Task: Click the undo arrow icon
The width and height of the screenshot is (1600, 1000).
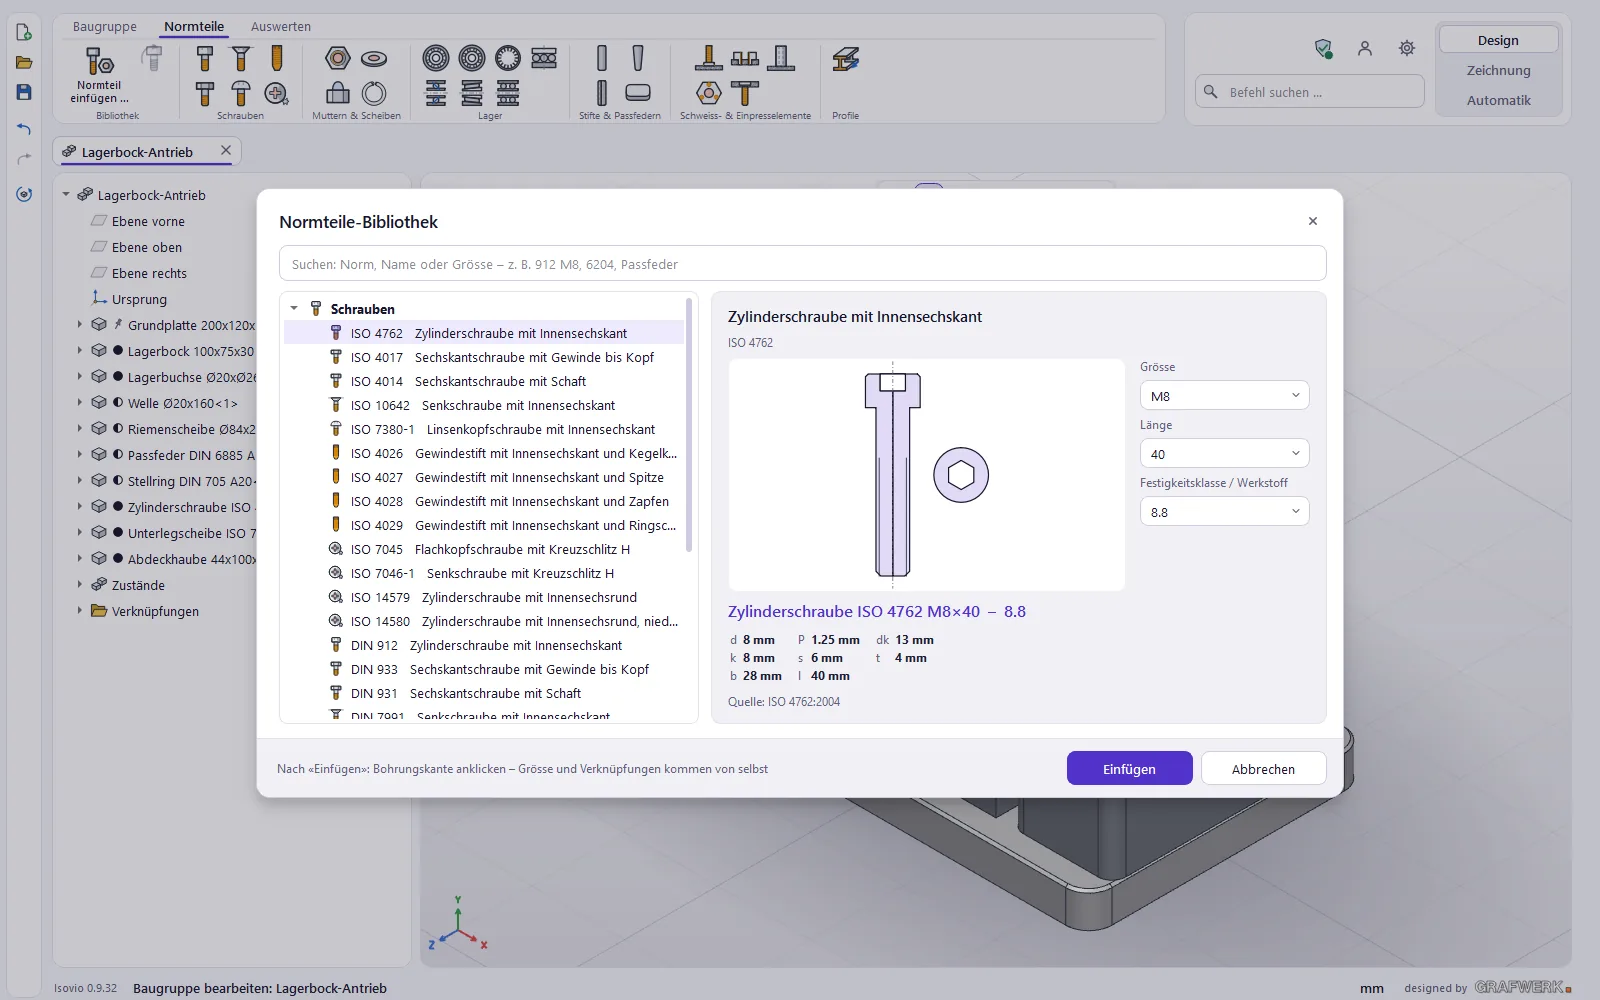Action: pyautogui.click(x=24, y=128)
